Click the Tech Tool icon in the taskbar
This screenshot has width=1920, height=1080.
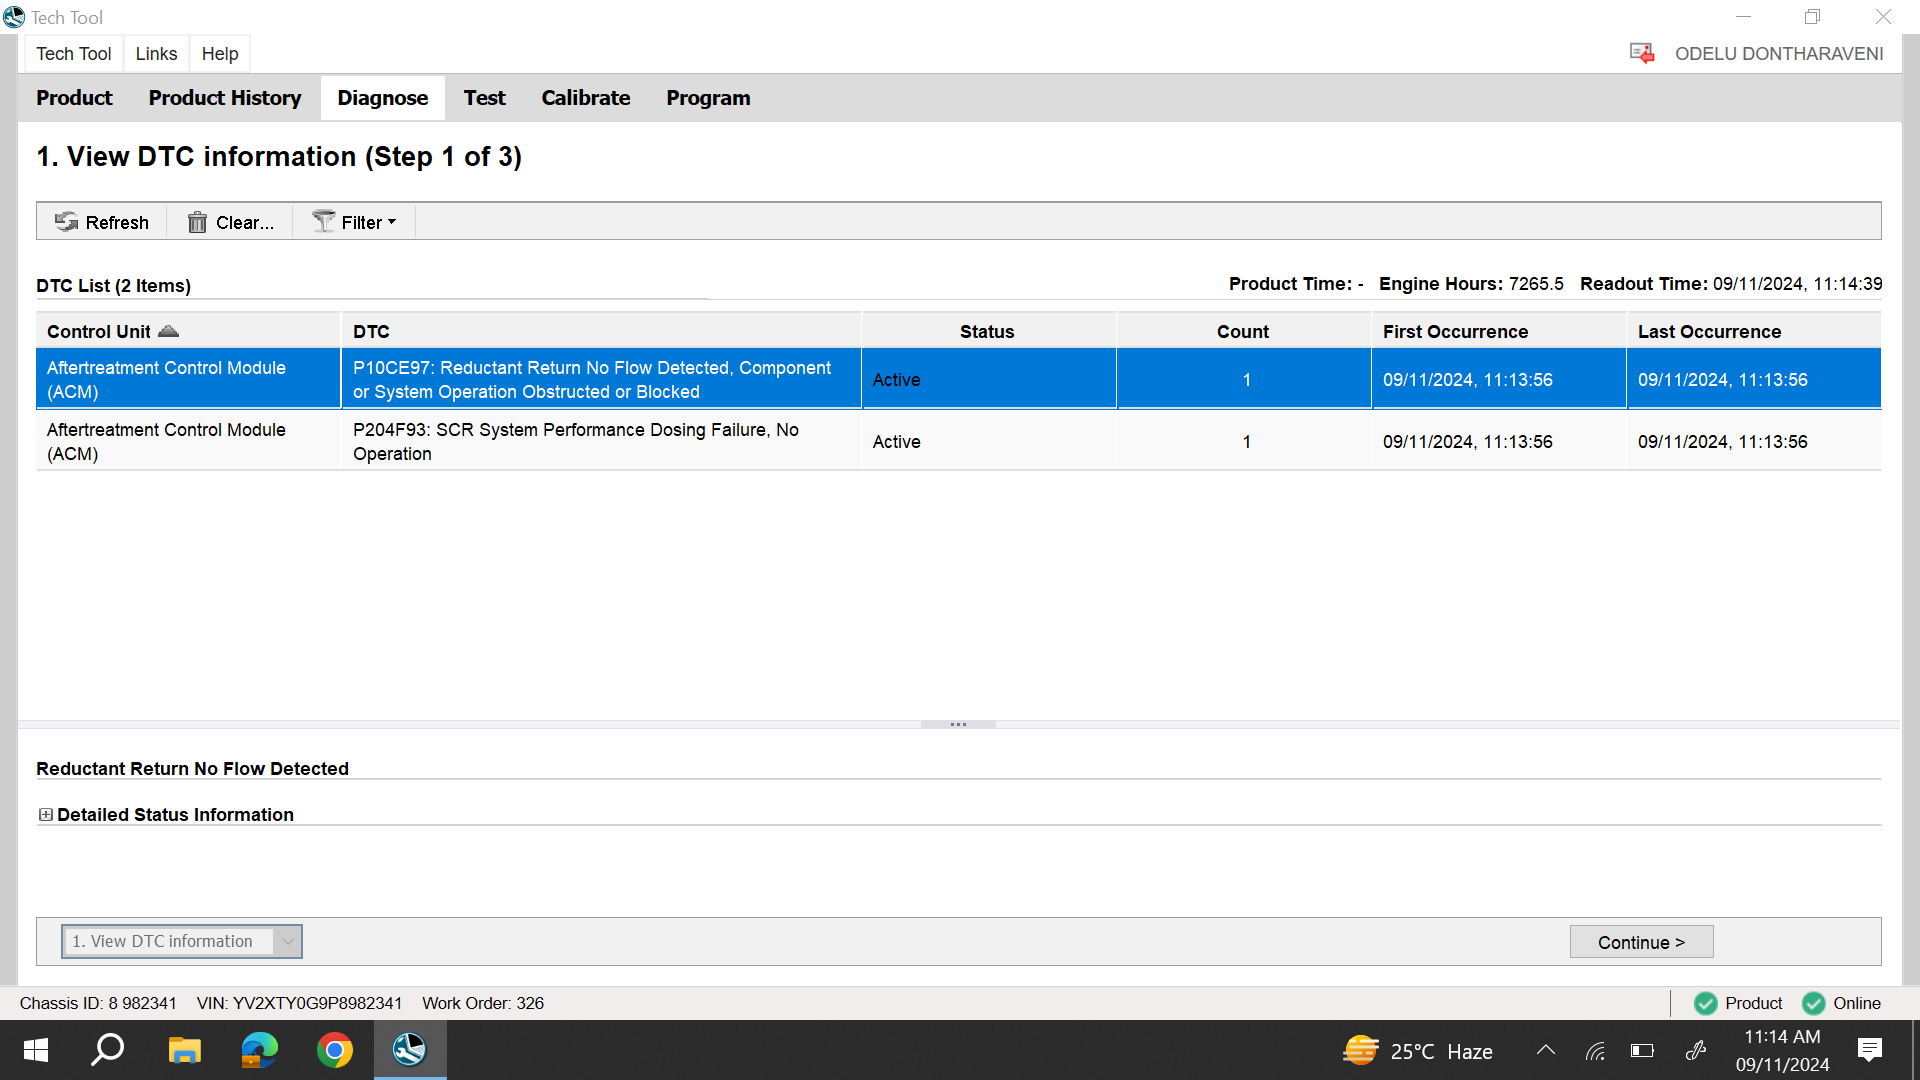tap(409, 1050)
